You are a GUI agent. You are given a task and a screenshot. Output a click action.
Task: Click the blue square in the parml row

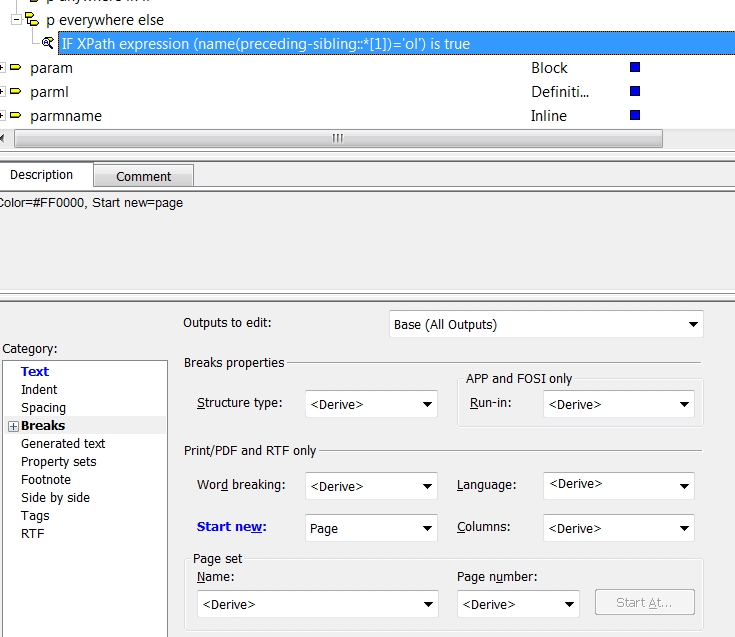[x=635, y=91]
